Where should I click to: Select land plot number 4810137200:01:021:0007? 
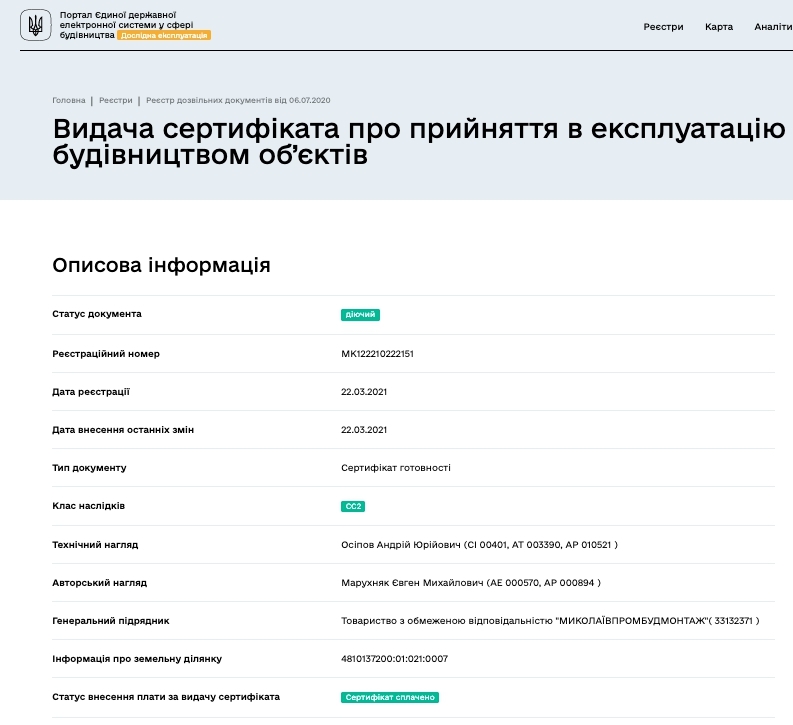tap(394, 659)
